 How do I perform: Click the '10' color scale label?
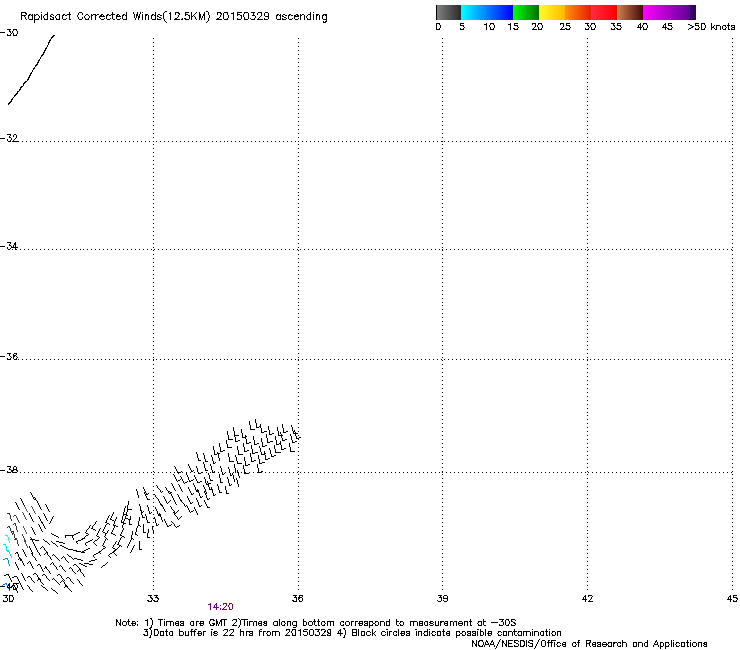[489, 27]
